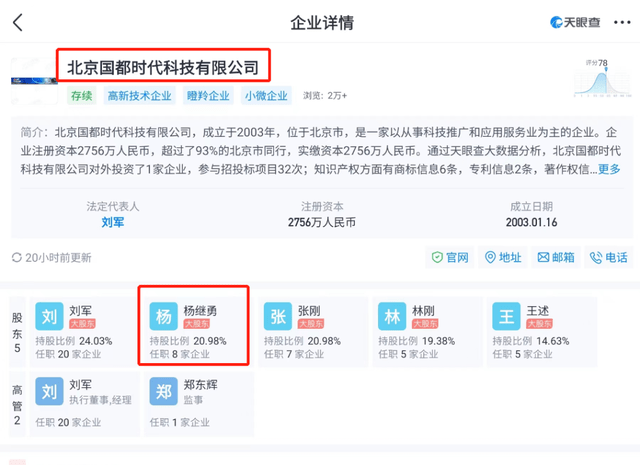Image resolution: width=640 pixels, height=465 pixels.
Task: Click the page title 企业详情
Action: (x=322, y=23)
